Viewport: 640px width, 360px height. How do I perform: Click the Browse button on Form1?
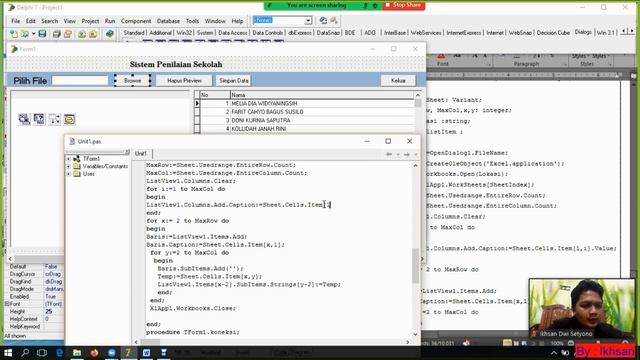click(x=133, y=80)
